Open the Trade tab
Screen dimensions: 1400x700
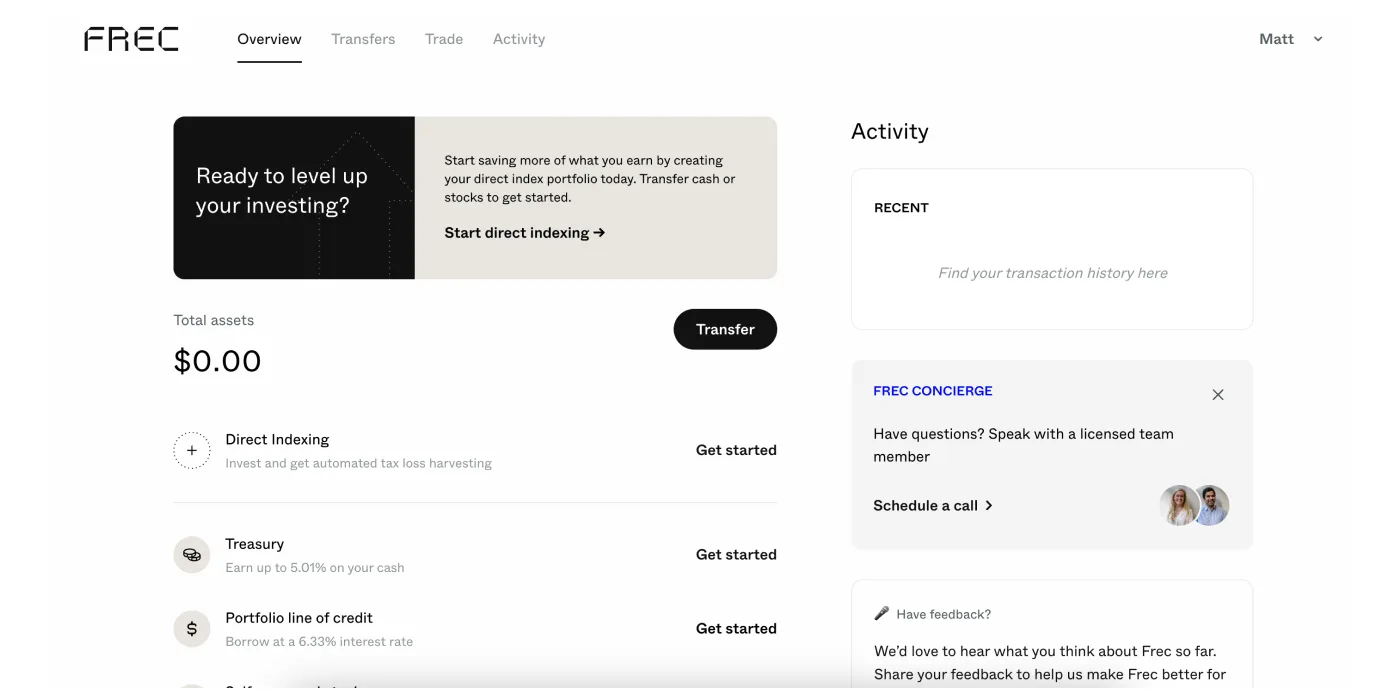[x=444, y=39]
